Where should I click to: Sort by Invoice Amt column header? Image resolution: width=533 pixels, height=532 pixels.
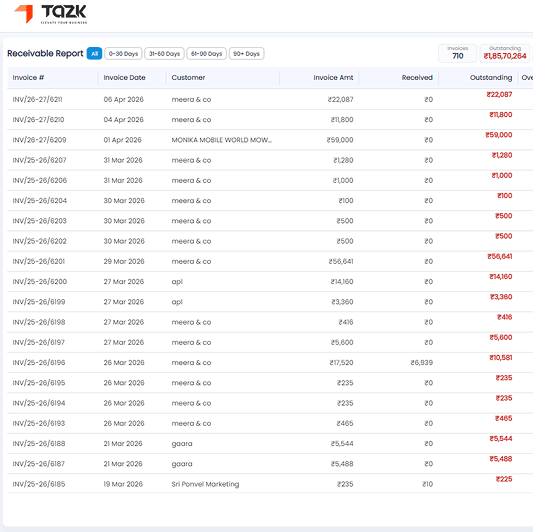[333, 78]
